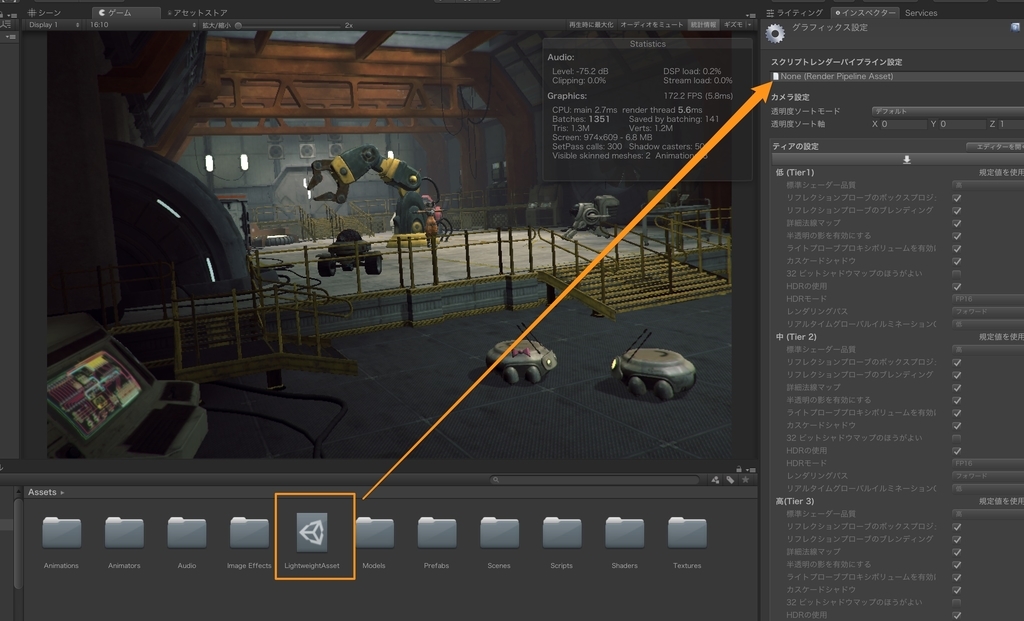Click the Assets breadcrumb label
Image resolution: width=1024 pixels, height=621 pixels.
click(42, 492)
